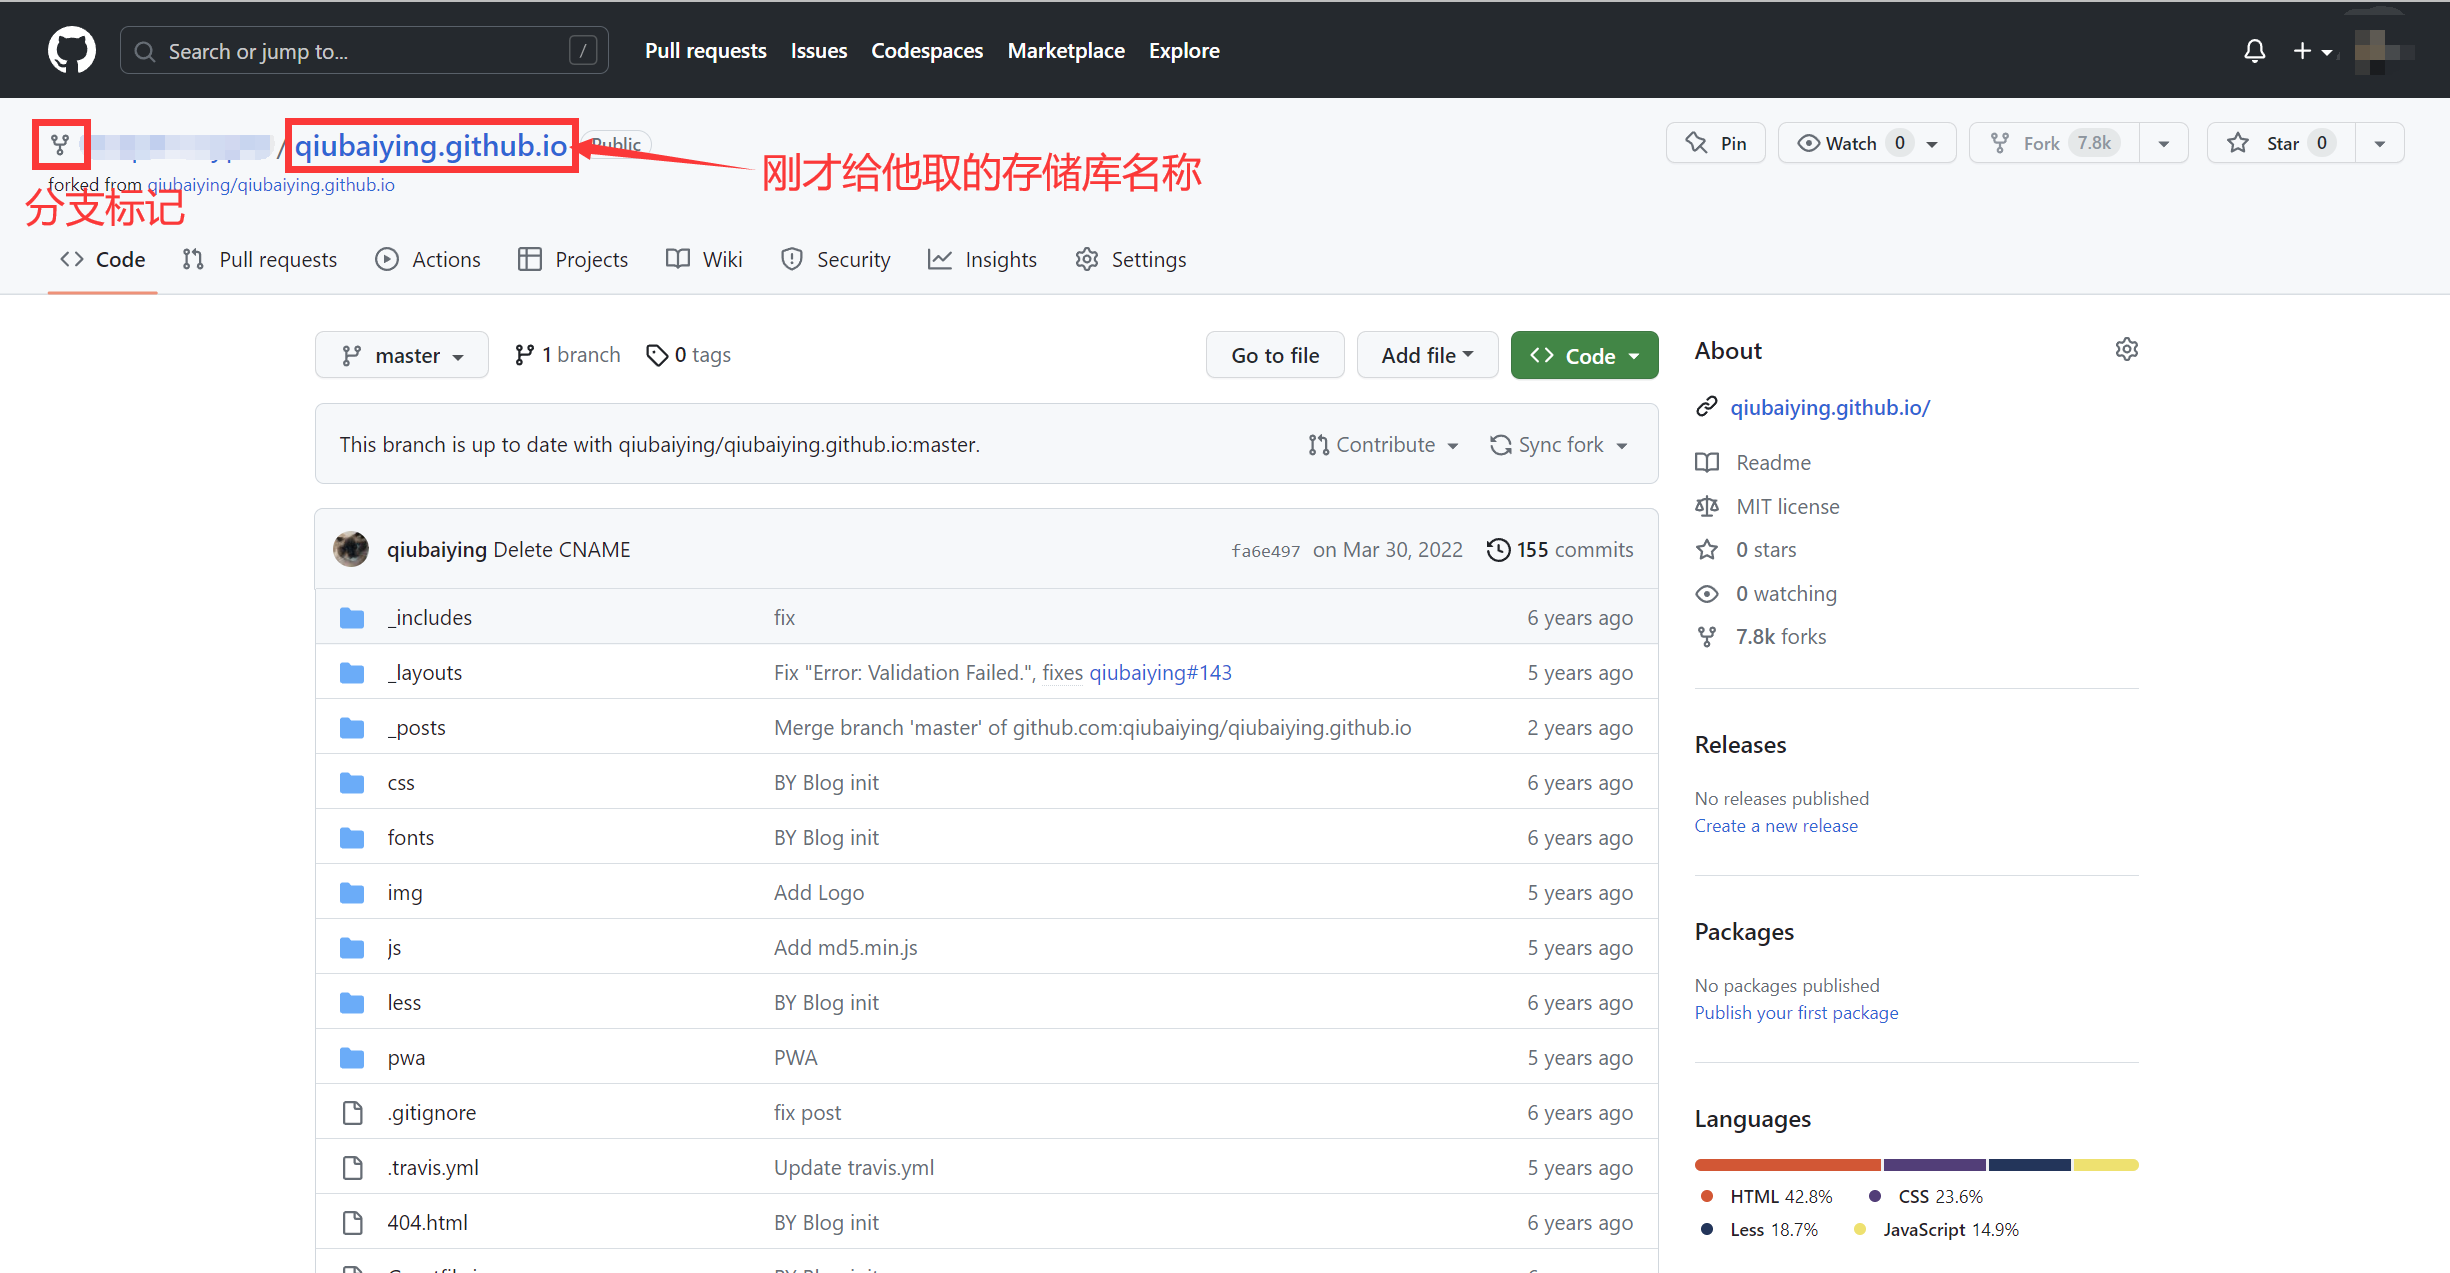Open the Add file dropdown

[1426, 355]
